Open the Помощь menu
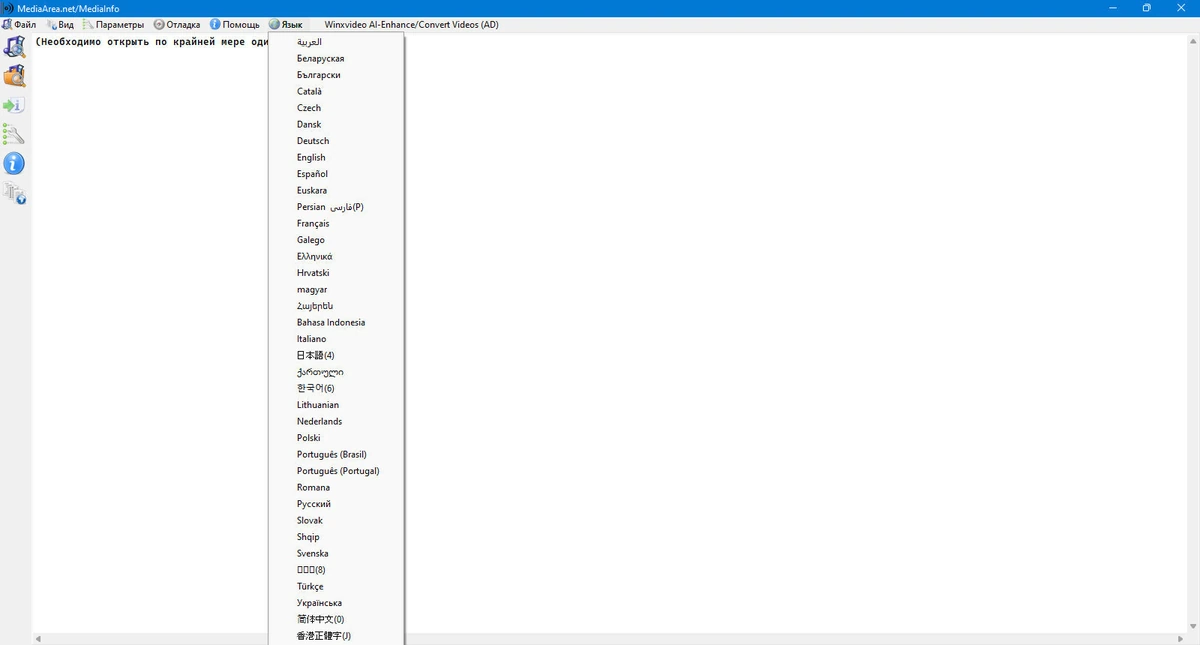This screenshot has height=645, width=1200. pos(235,24)
